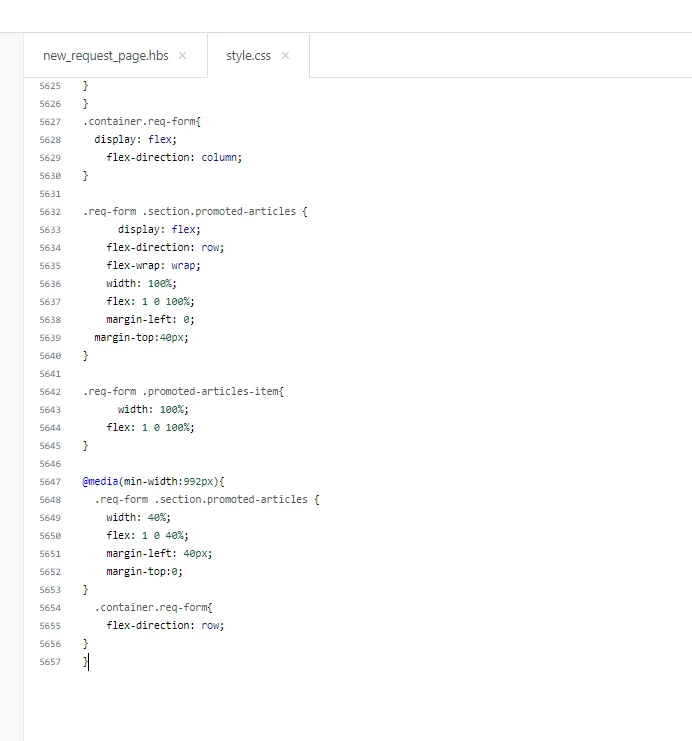Screen dimensions: 692x741
Task: Click 'width: 100%;' on line 5643
Action: click(153, 409)
